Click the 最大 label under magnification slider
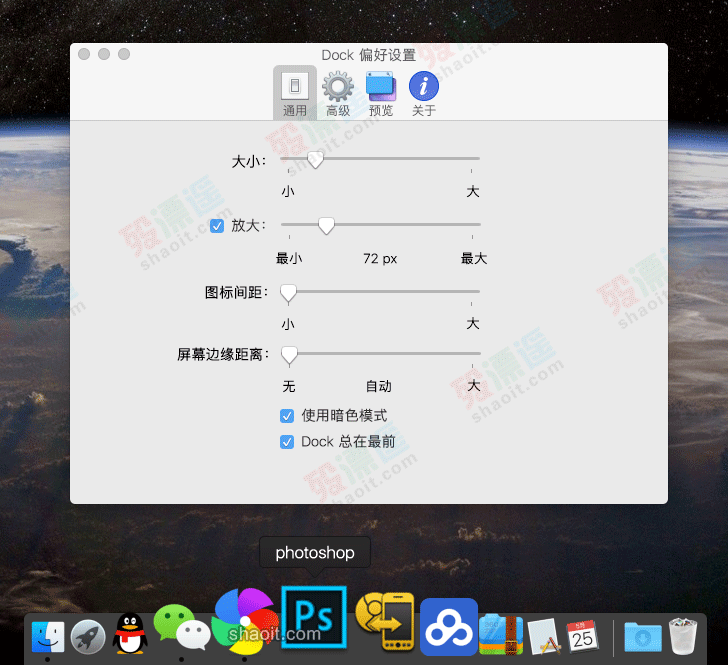Screen dimensions: 728x665 click(474, 258)
